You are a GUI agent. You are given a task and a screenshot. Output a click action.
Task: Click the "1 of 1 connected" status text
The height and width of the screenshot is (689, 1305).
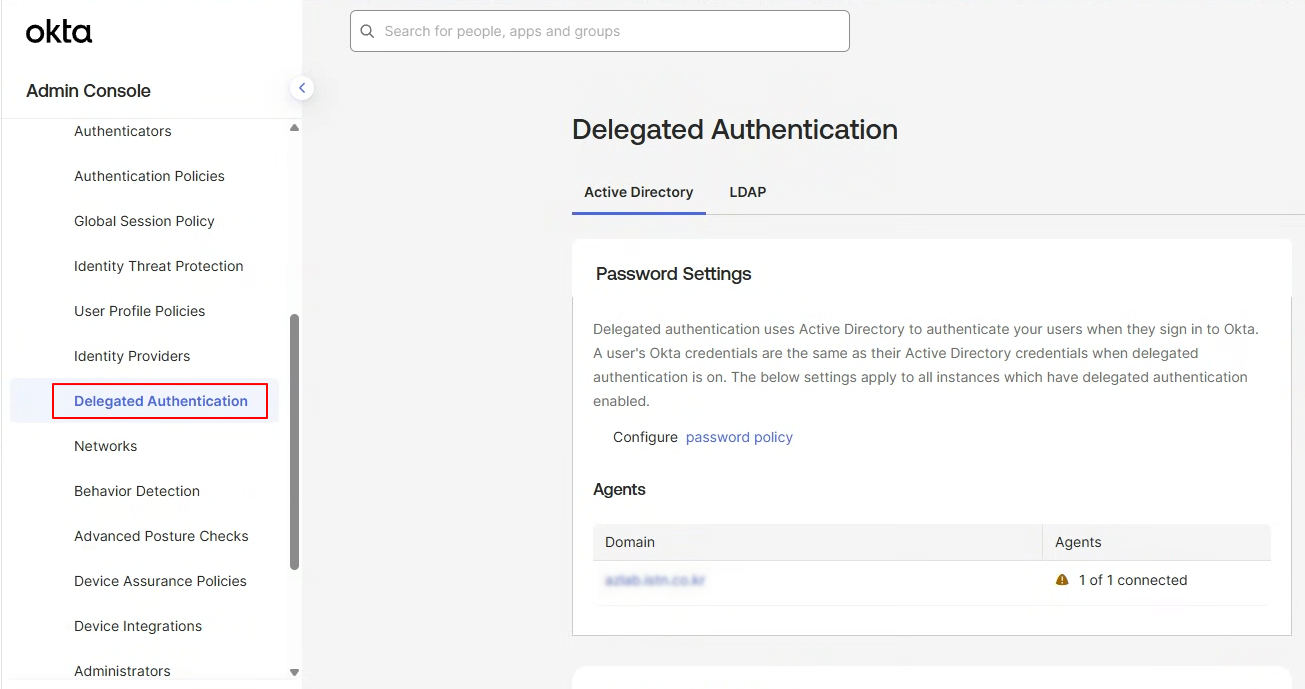coord(1133,580)
